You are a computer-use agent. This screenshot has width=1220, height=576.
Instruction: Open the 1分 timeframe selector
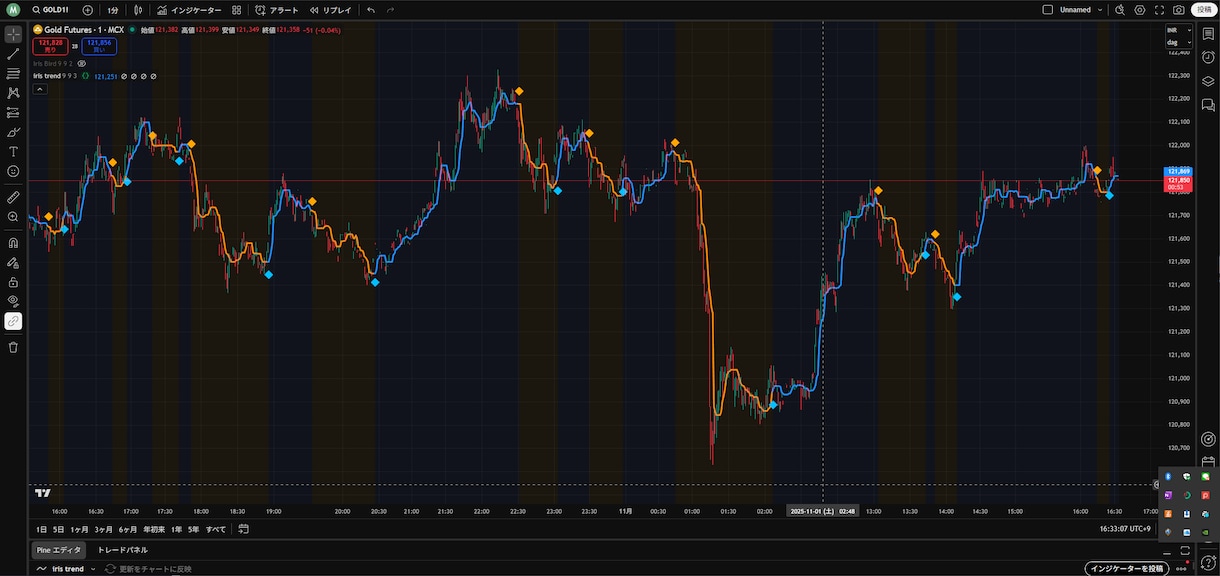click(x=113, y=10)
